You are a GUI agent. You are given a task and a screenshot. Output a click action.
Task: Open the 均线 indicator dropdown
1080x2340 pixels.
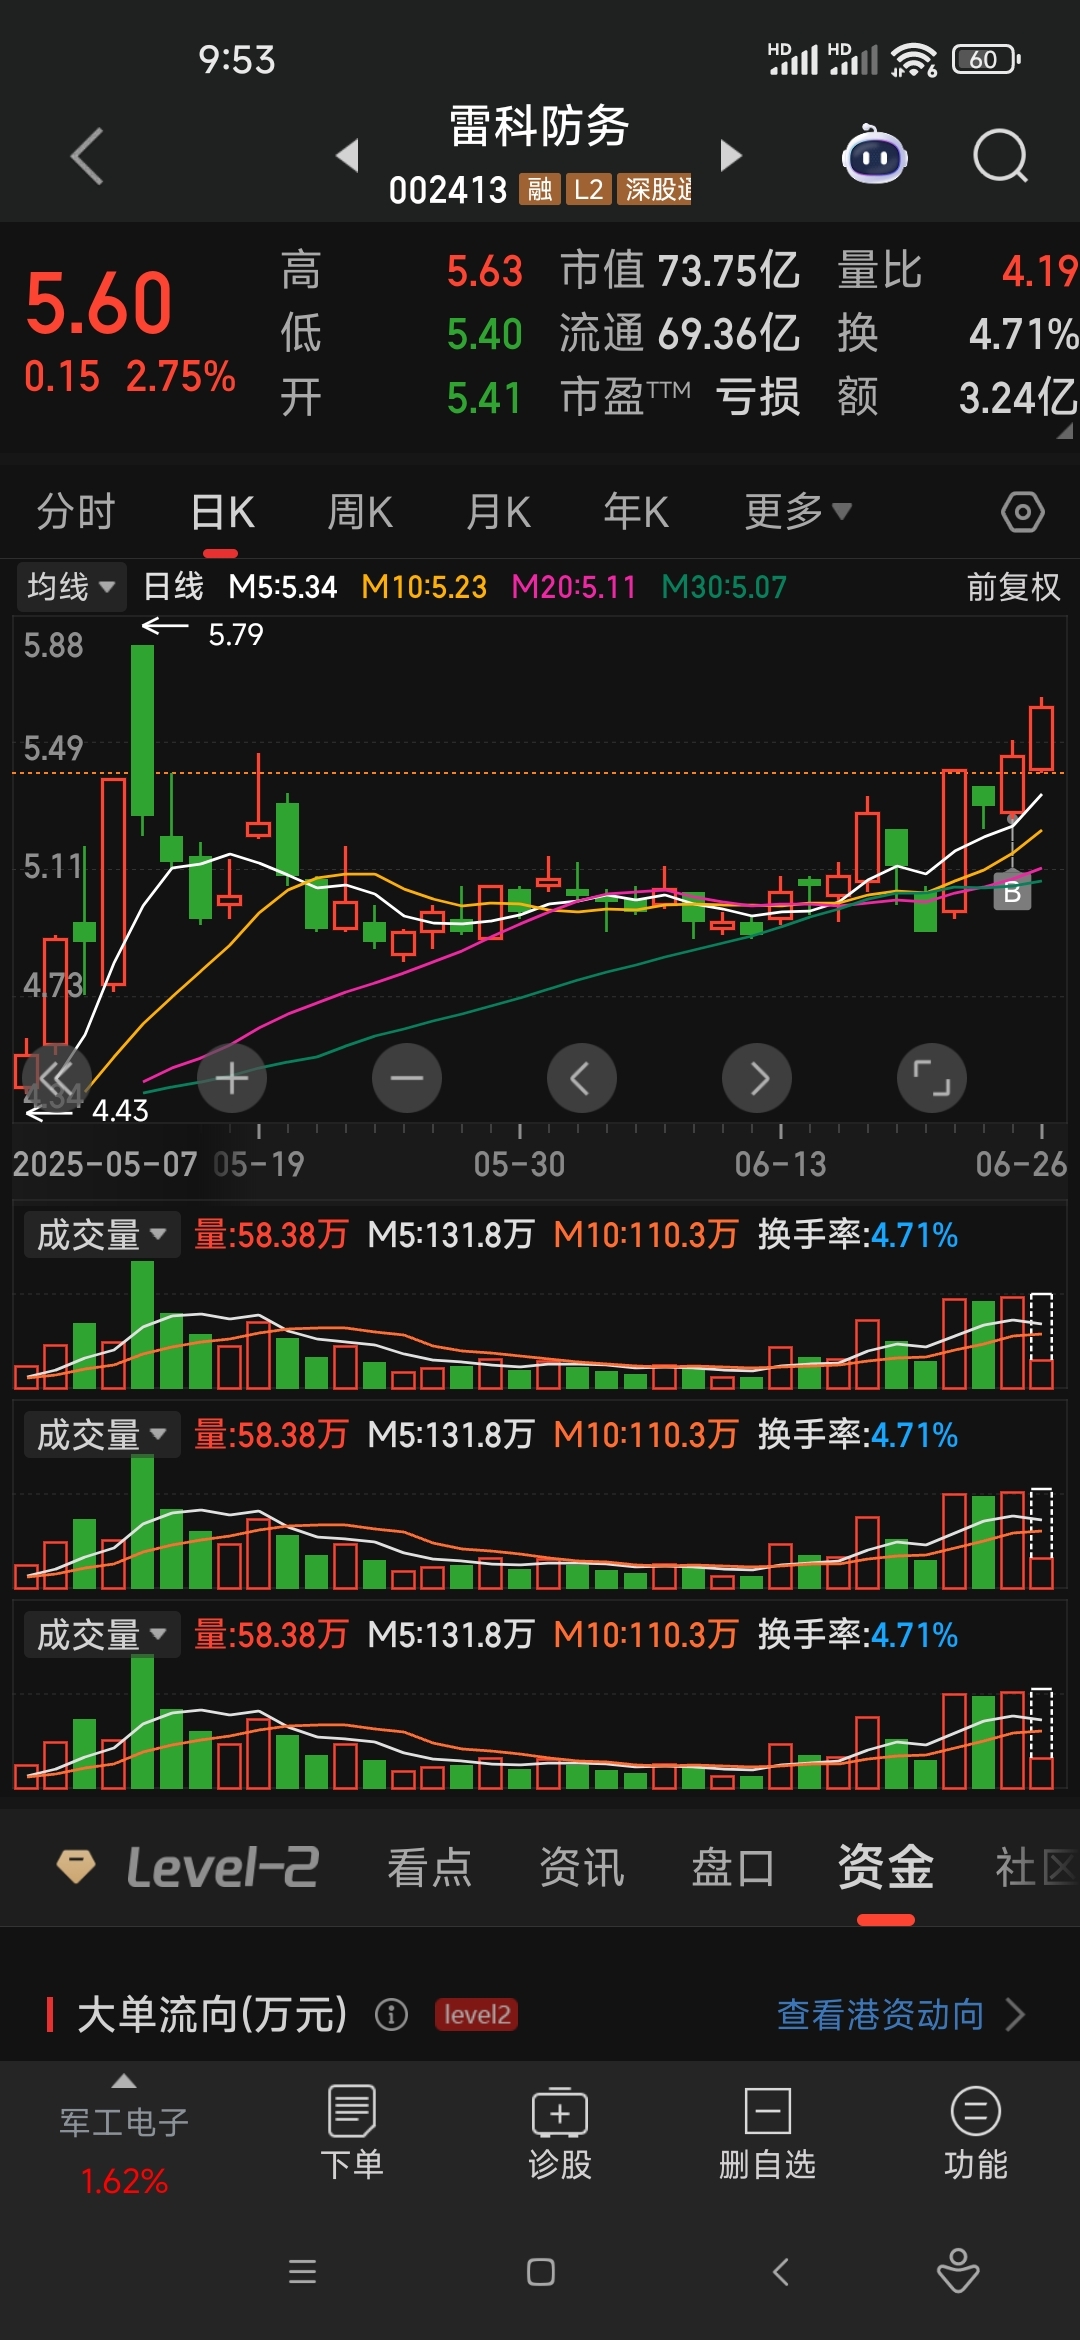tap(71, 586)
